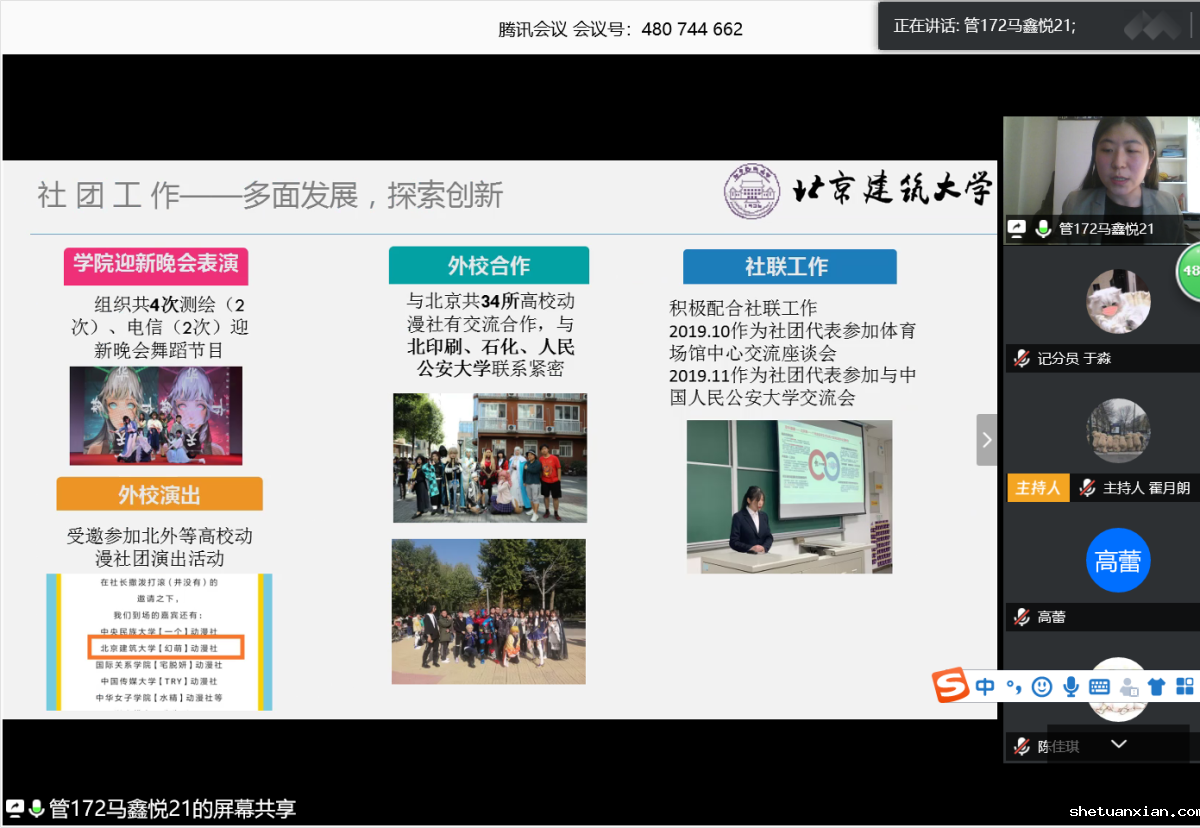The height and width of the screenshot is (828, 1200).
Task: Click the 外校合作 teal slide heading
Action: [x=489, y=266]
